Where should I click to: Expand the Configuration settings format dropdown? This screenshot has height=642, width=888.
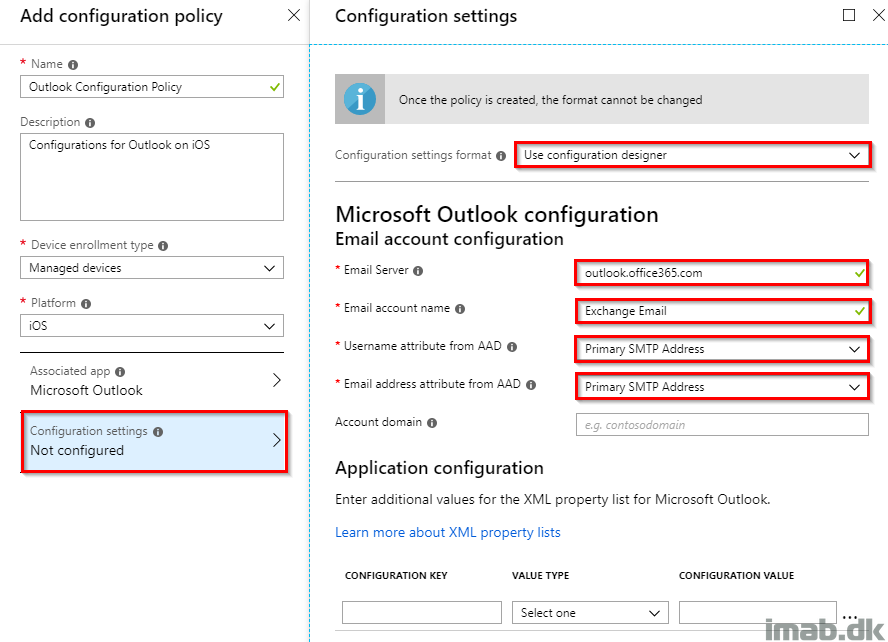(693, 155)
